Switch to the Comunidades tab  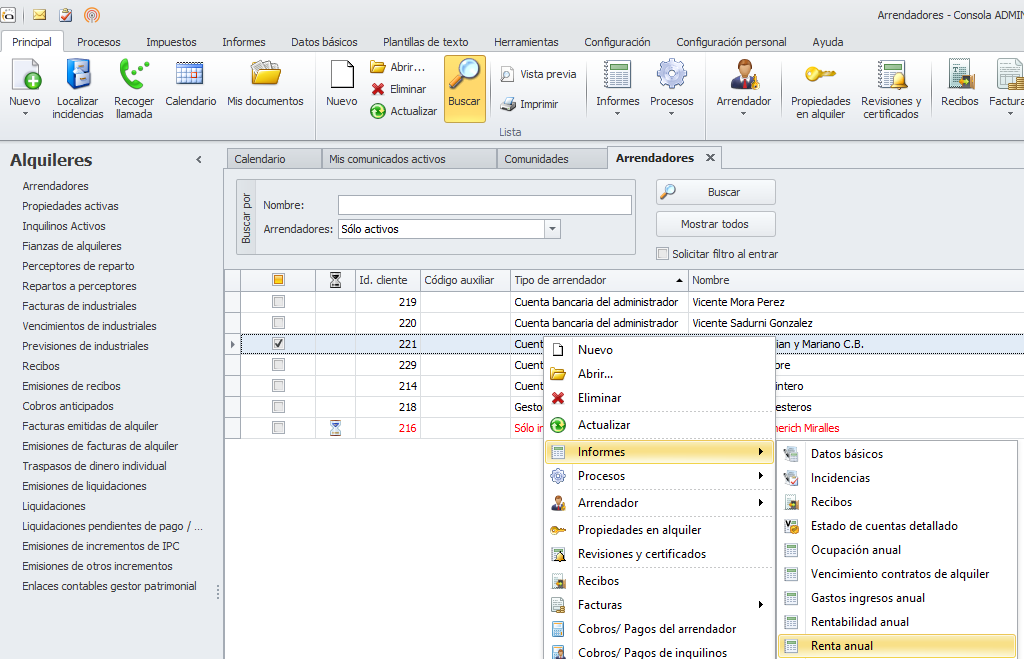(537, 159)
